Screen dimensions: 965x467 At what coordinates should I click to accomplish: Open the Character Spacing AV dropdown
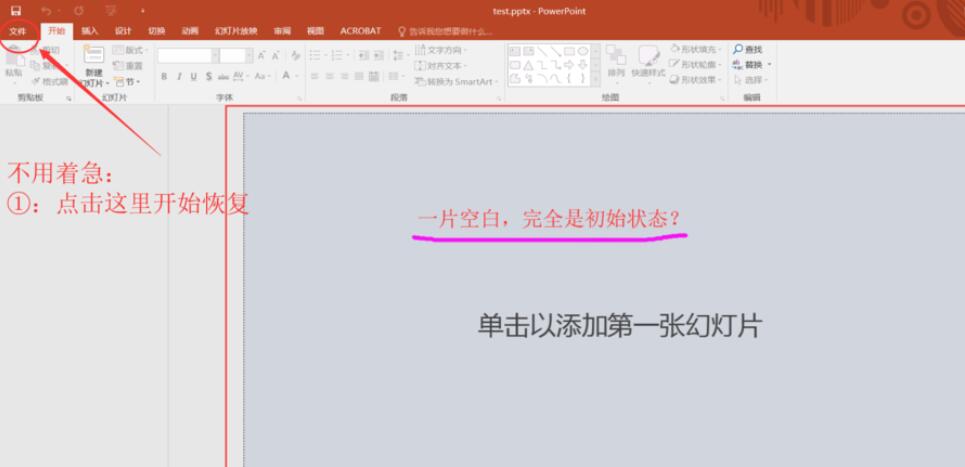[x=240, y=76]
